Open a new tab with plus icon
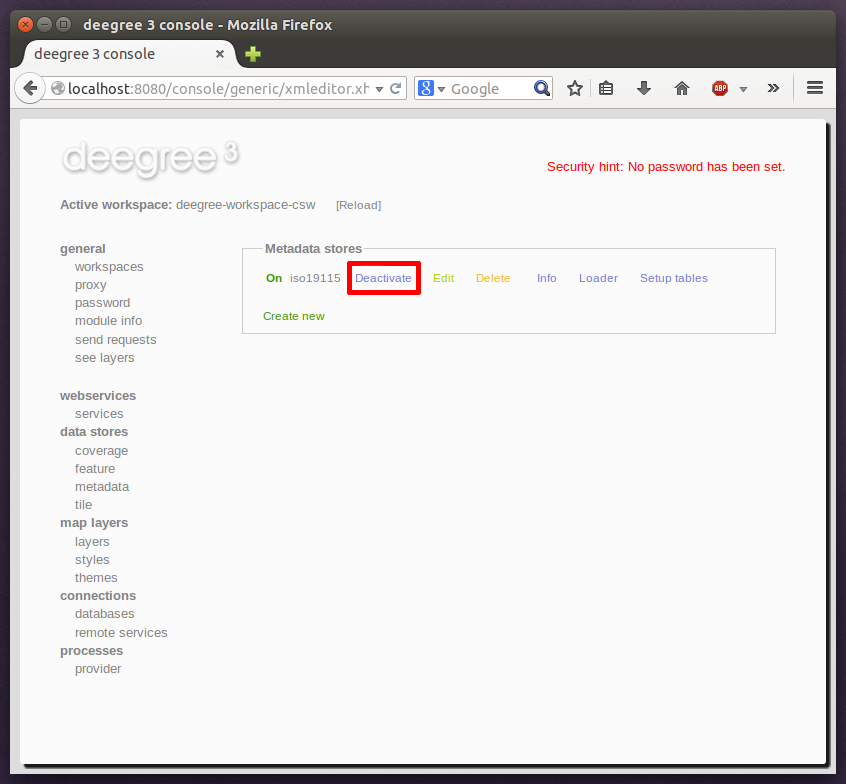Image resolution: width=846 pixels, height=784 pixels. [254, 54]
